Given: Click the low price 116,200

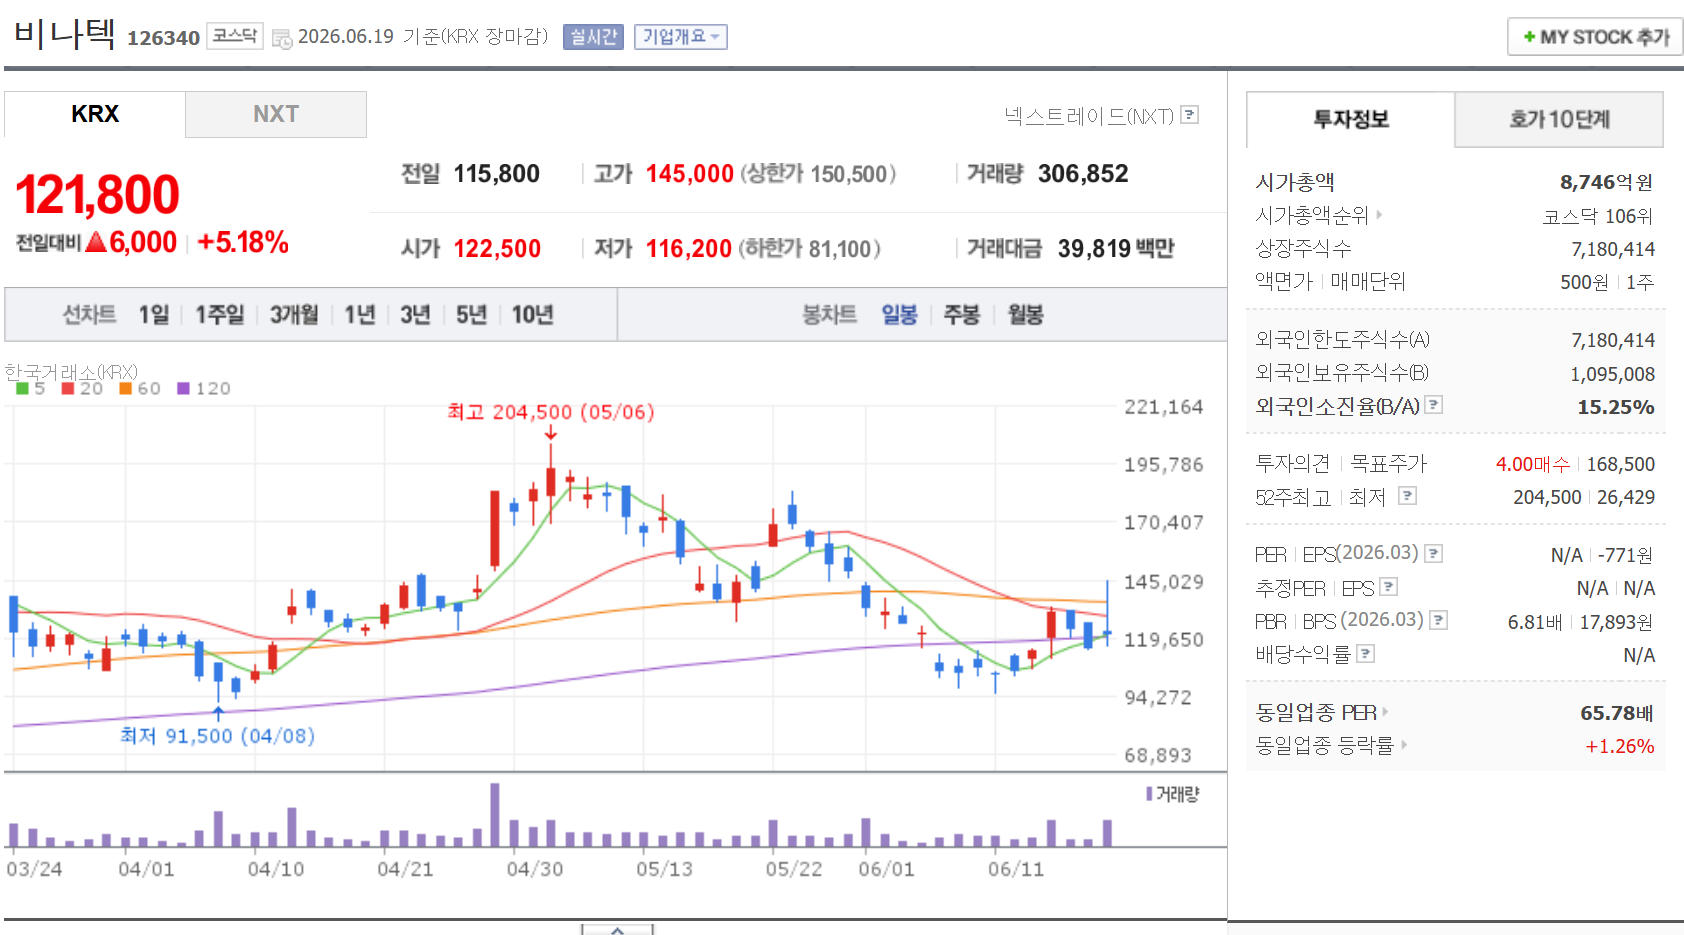Looking at the screenshot, I should [x=689, y=249].
